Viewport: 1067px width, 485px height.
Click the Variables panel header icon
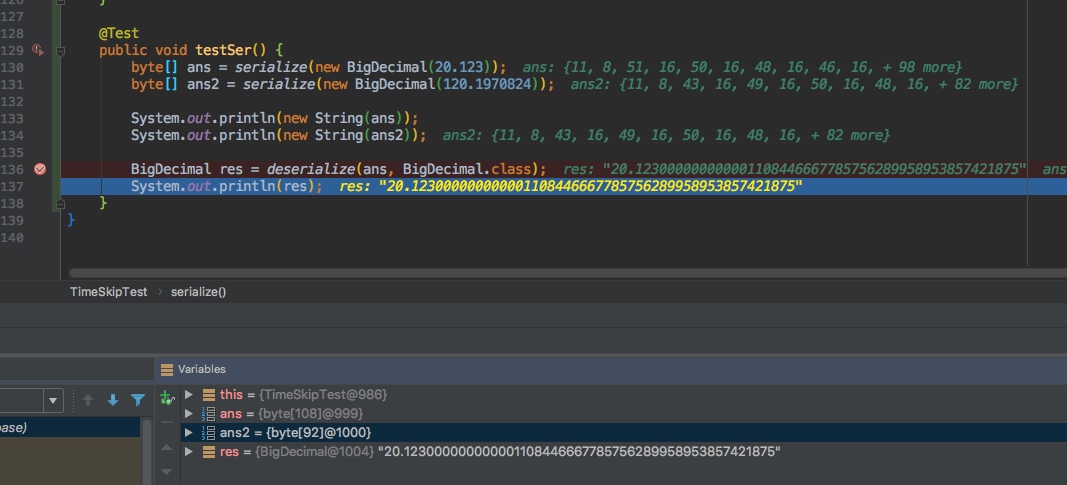coord(167,369)
